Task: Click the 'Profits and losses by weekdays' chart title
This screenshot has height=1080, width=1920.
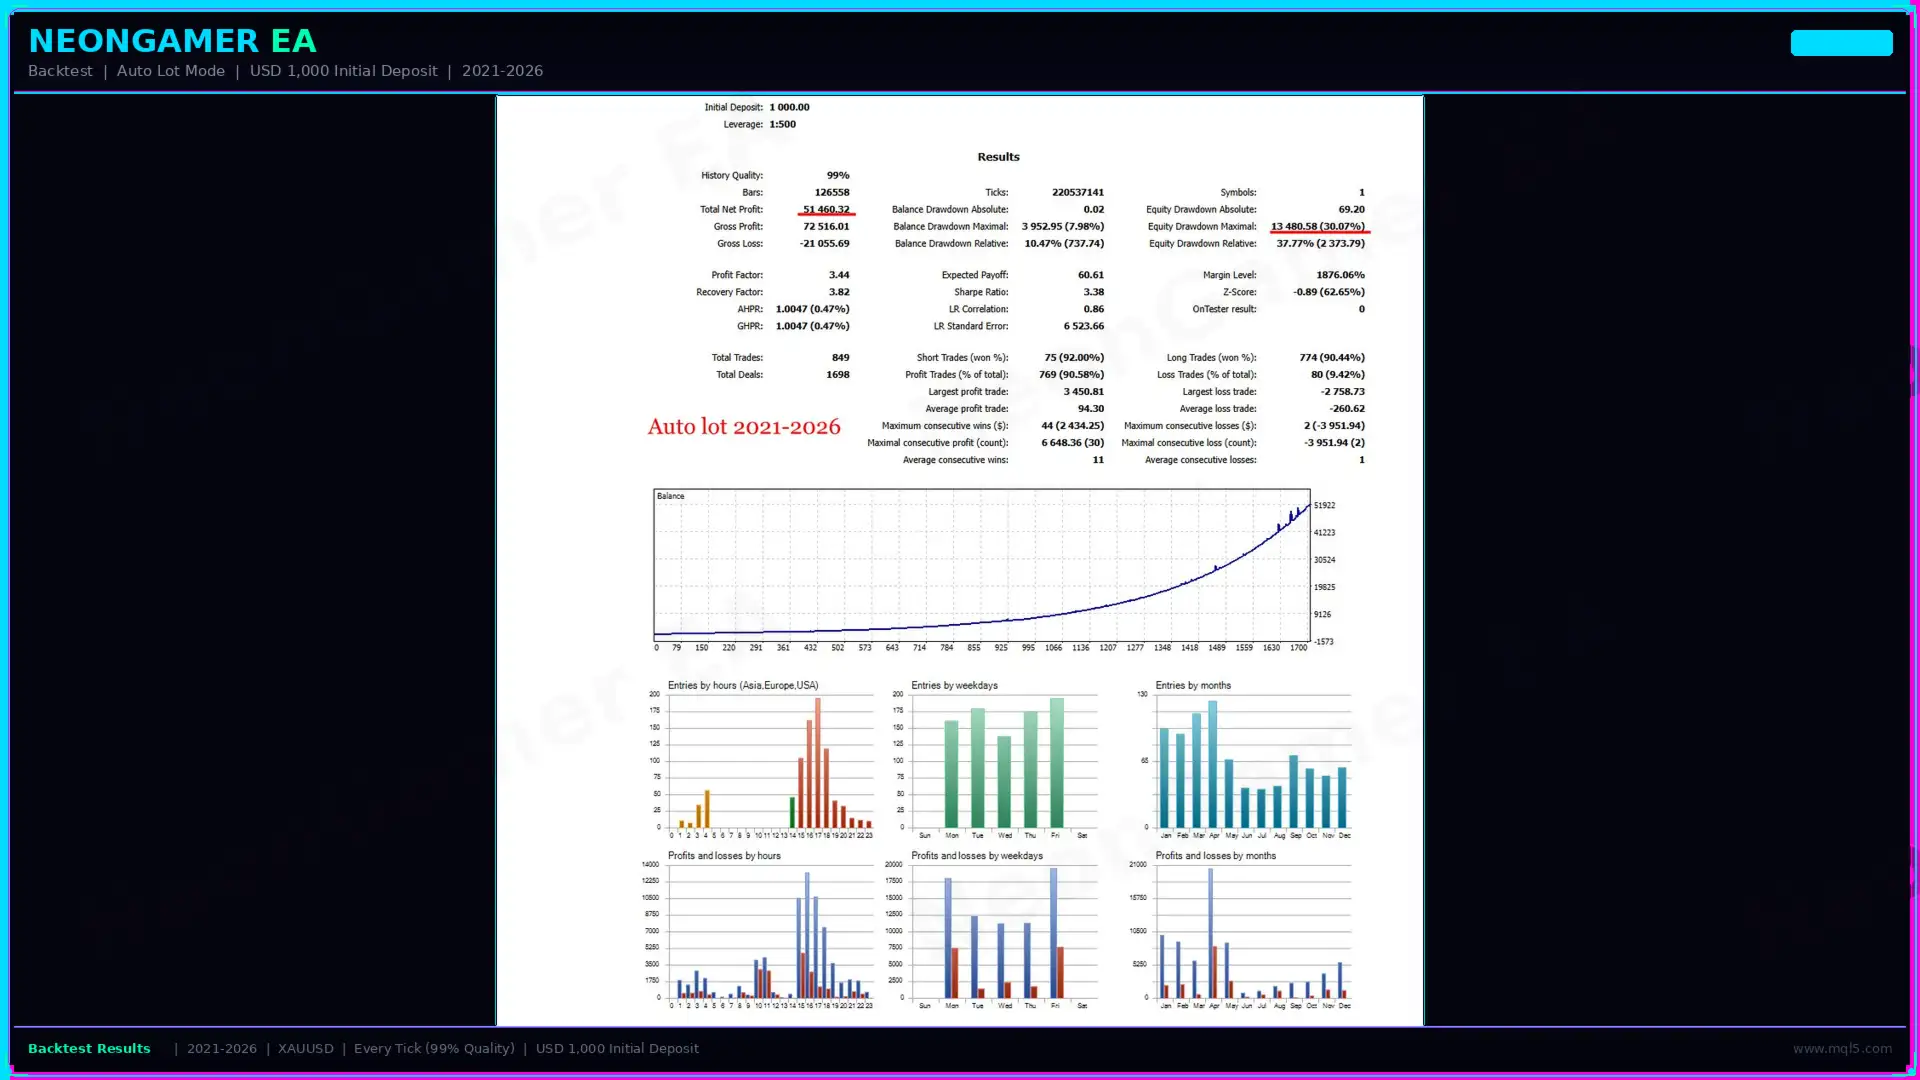Action: click(977, 856)
